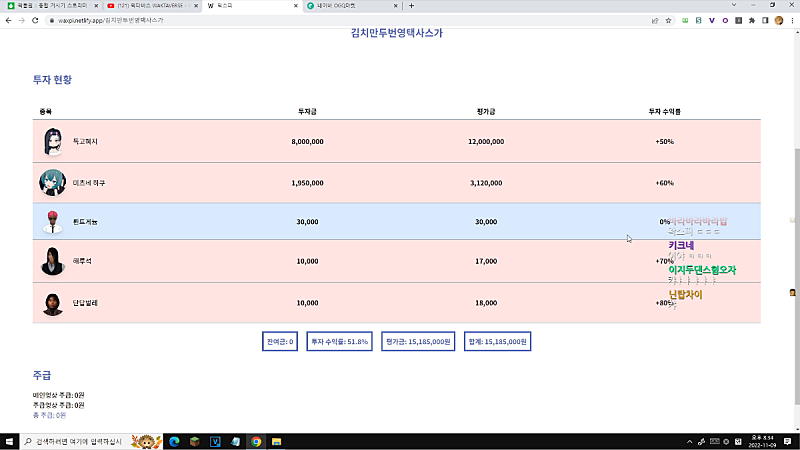Click the purple V extension icon

point(712,20)
